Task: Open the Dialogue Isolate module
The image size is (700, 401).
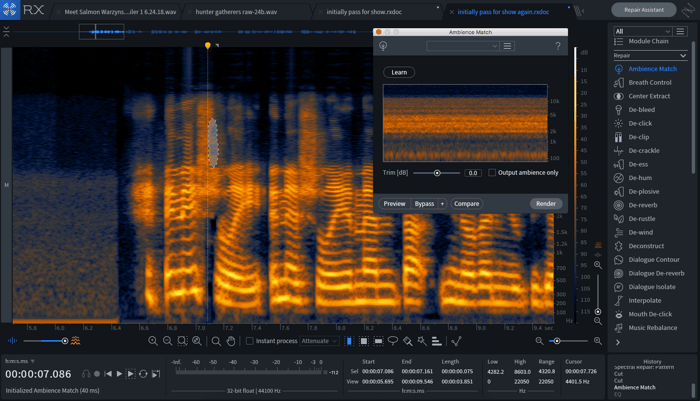Action: point(652,287)
